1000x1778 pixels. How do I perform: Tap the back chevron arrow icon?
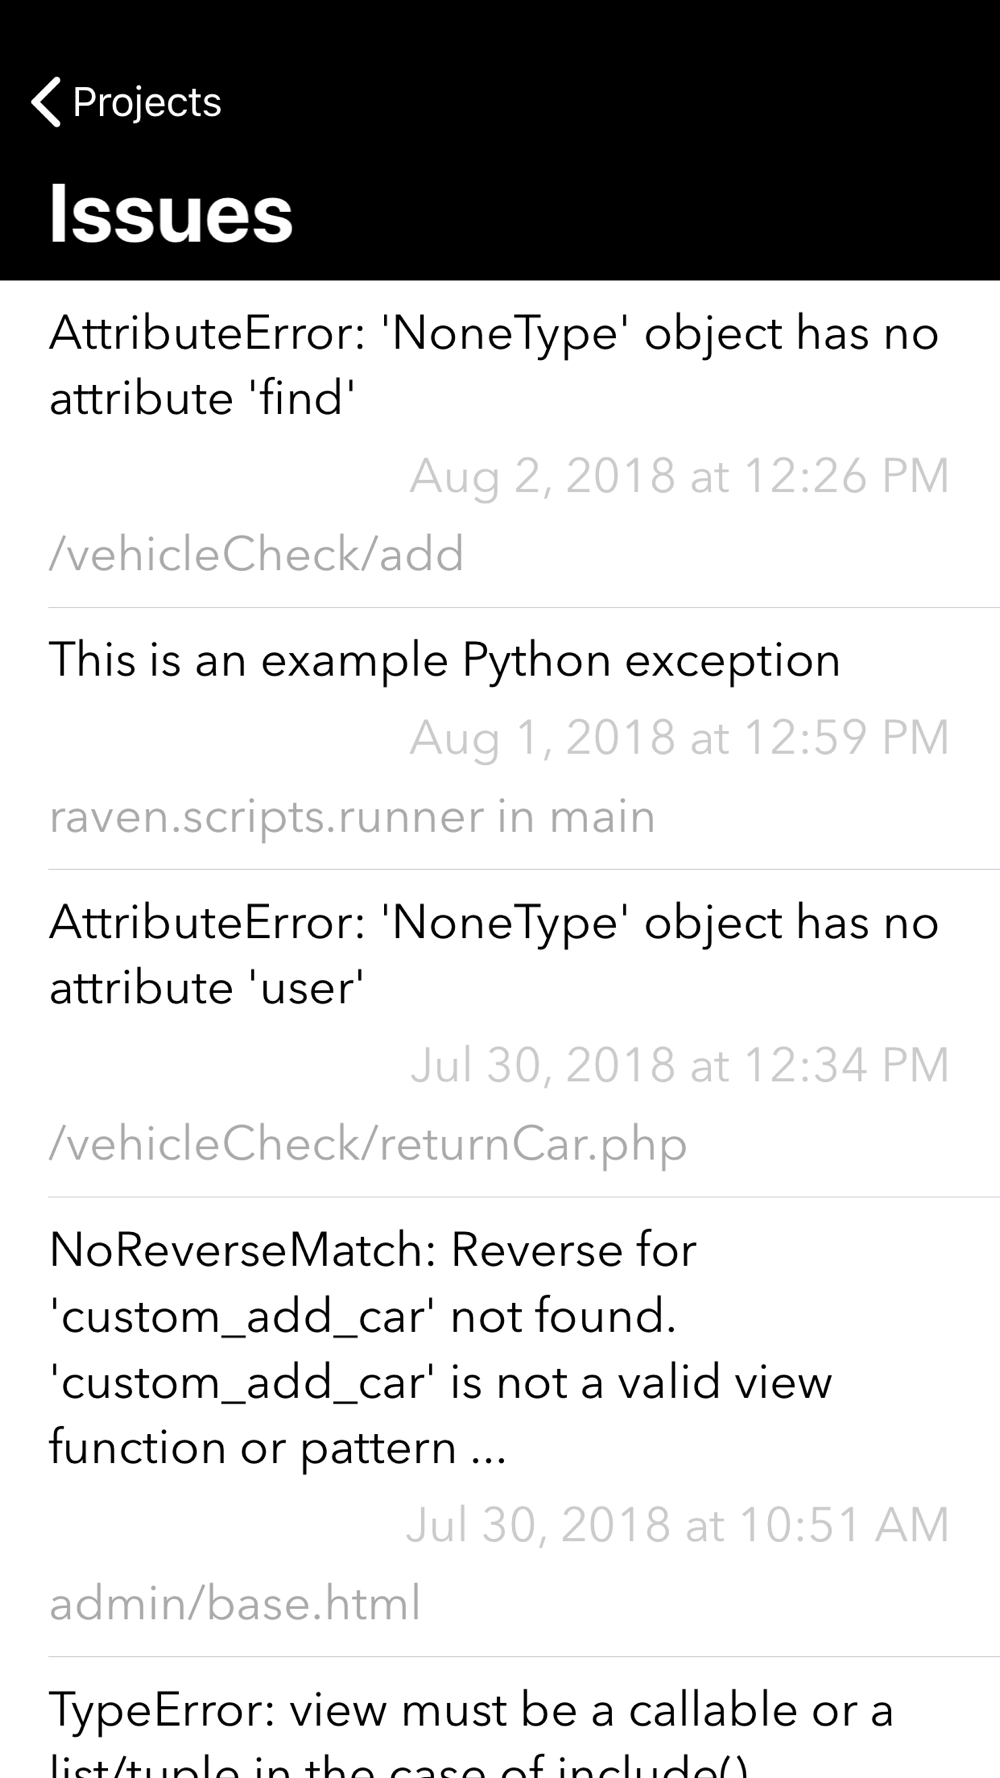pyautogui.click(x=46, y=102)
